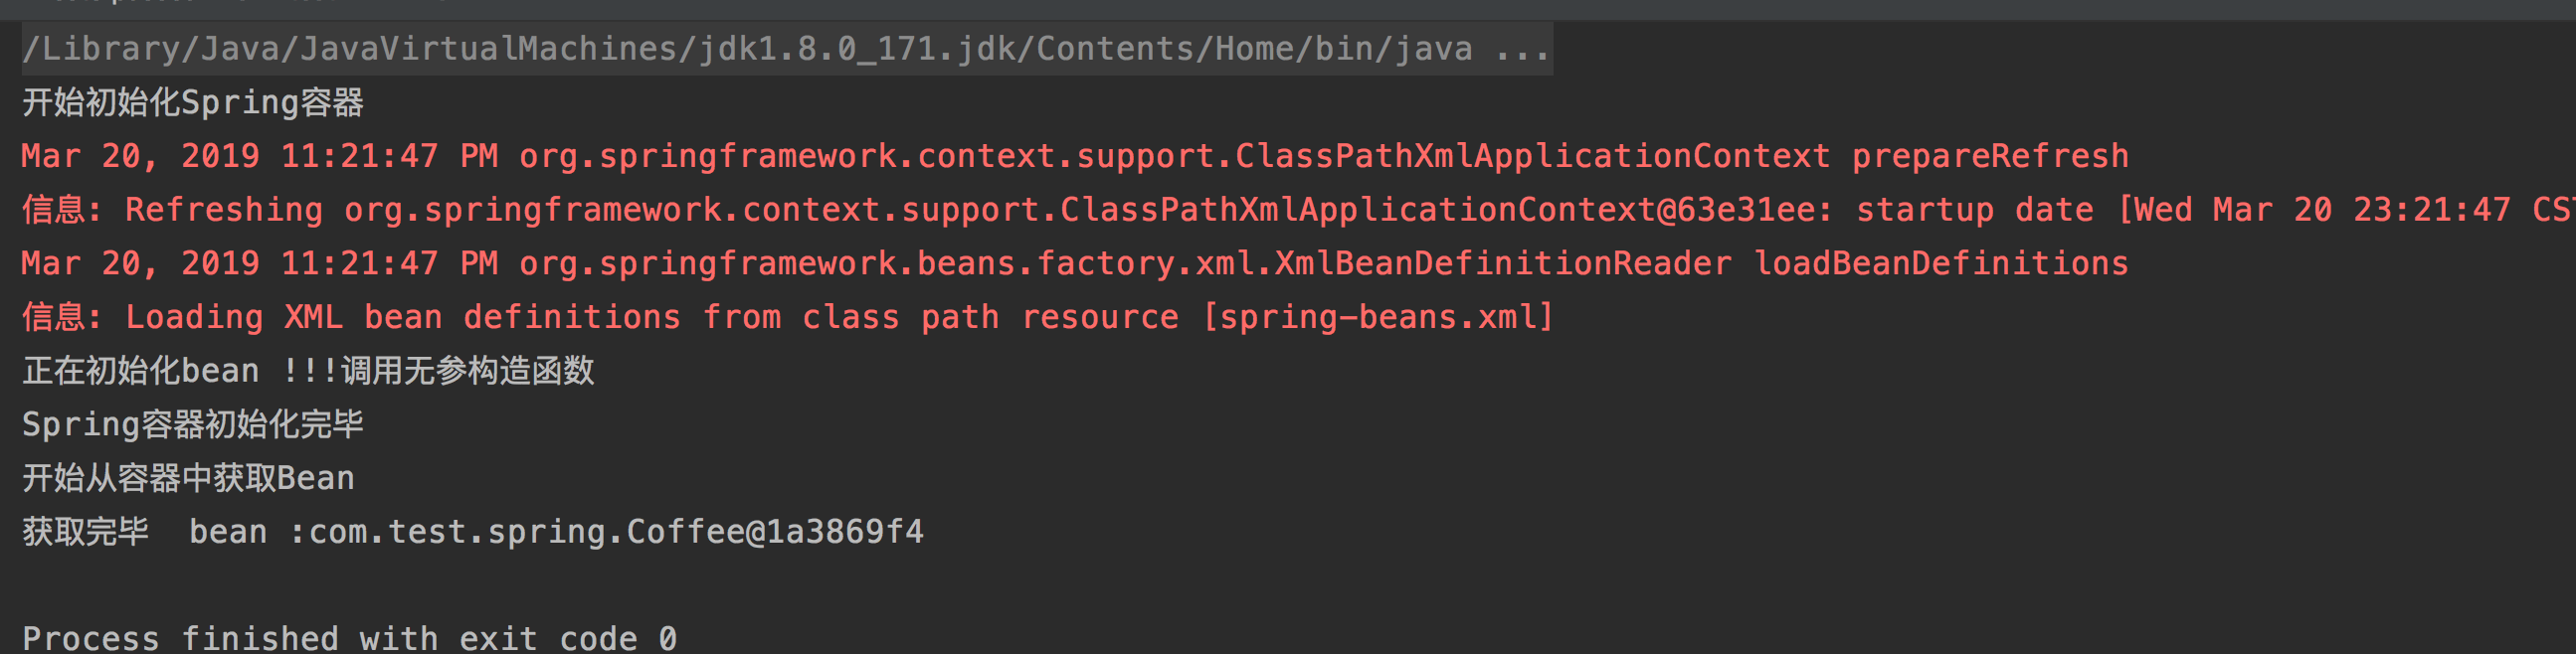Click the '信息: Refreshing' log line

tap(172, 210)
